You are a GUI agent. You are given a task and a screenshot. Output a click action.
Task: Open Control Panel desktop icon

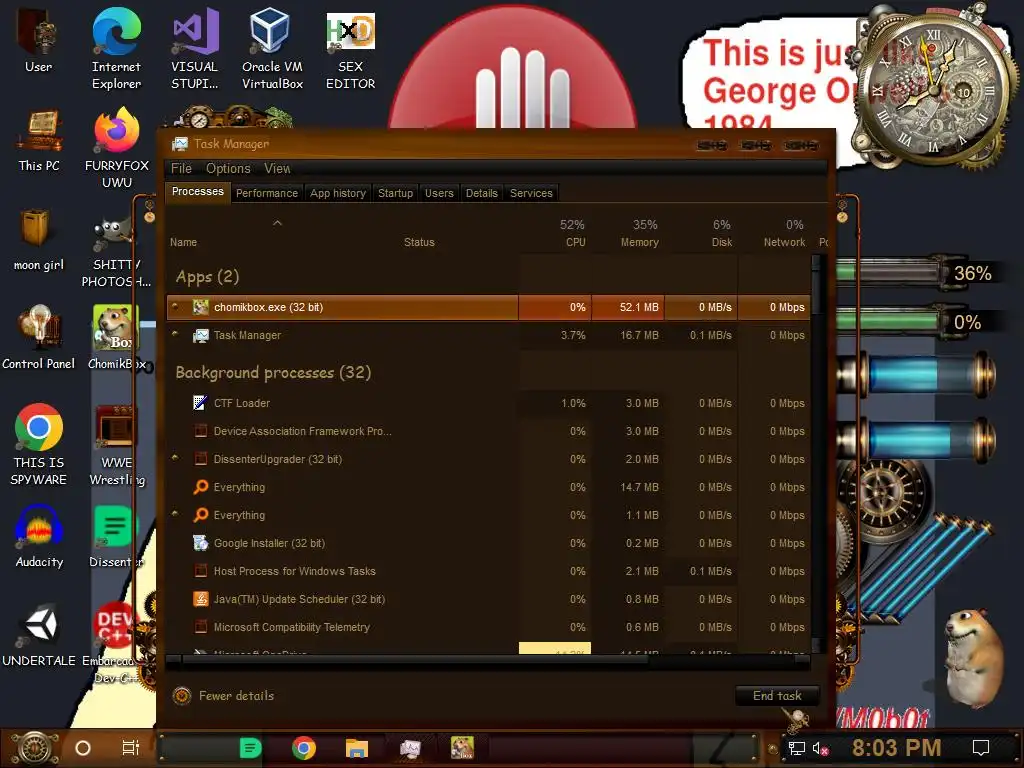(x=39, y=338)
